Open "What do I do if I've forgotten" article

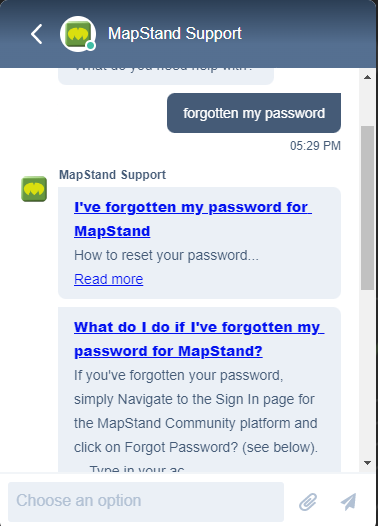tap(199, 339)
